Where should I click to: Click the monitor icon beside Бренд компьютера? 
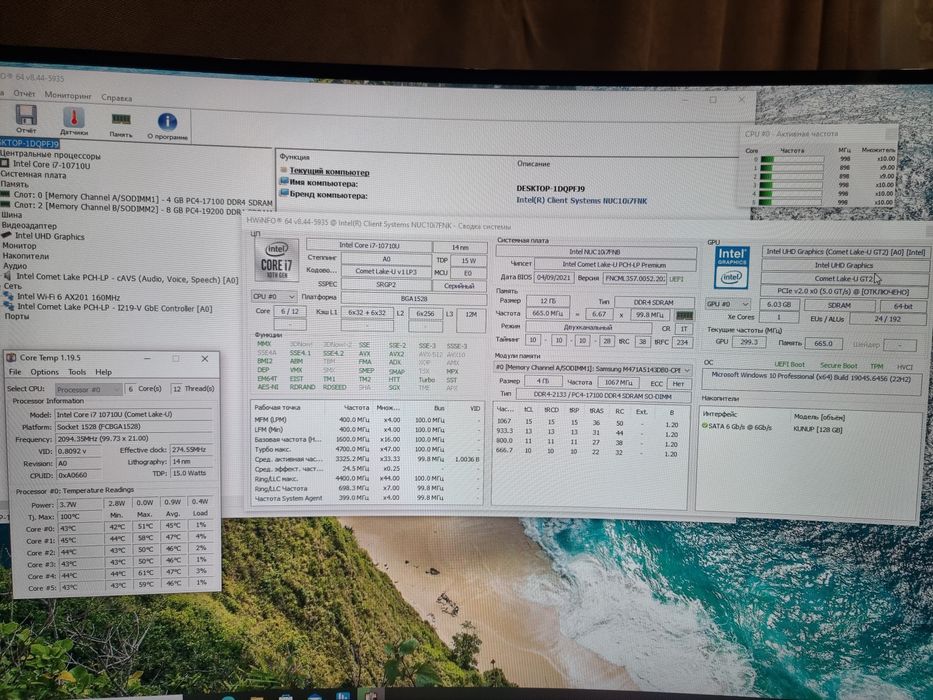click(284, 193)
